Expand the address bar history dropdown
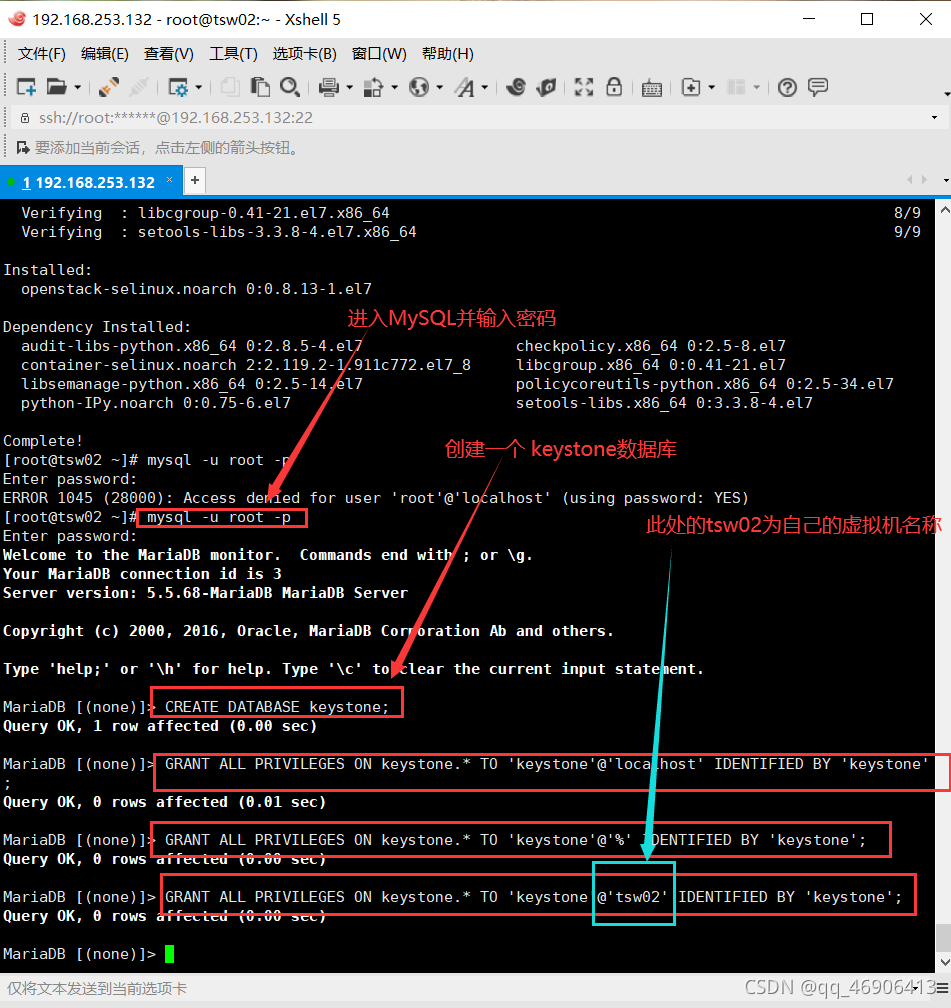 pyautogui.click(x=934, y=118)
